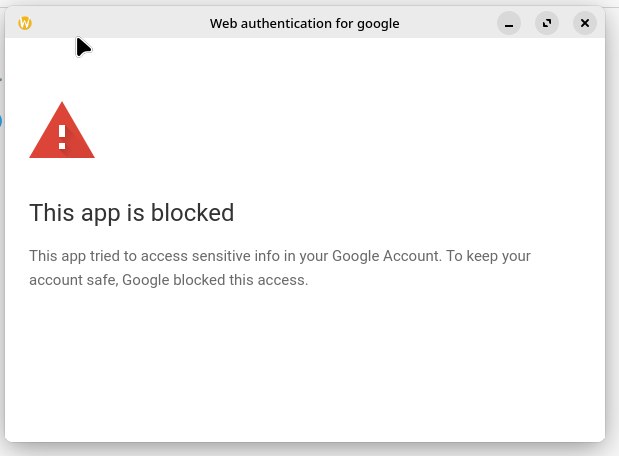Click the phrase "Google blocked this access."
619x456 pixels.
click(215, 281)
